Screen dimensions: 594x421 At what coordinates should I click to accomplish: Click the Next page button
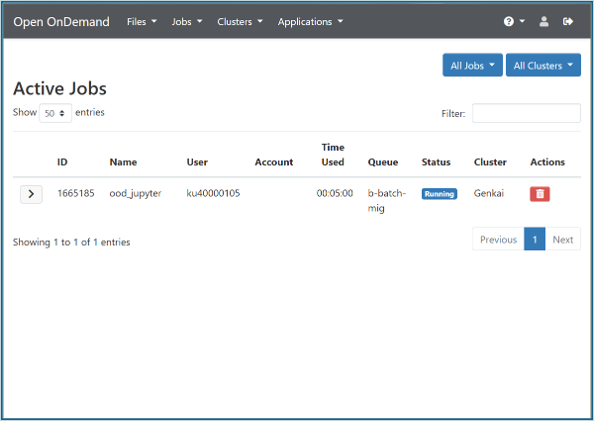tap(563, 239)
